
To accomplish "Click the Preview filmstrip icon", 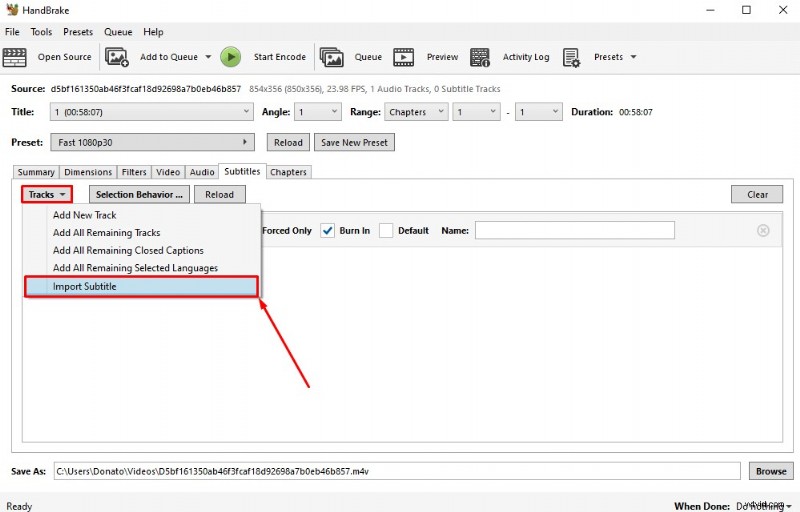I will [404, 57].
